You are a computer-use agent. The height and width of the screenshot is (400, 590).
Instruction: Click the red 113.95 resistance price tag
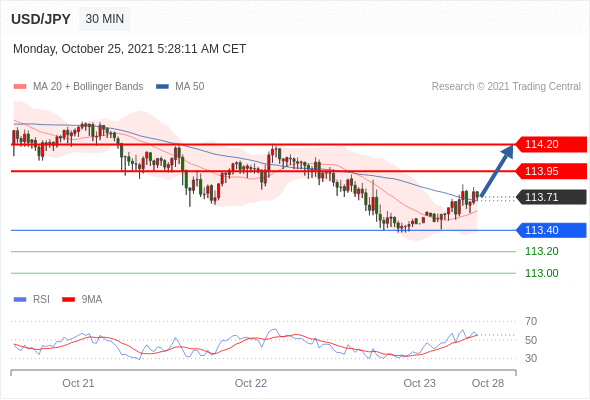tap(551, 171)
